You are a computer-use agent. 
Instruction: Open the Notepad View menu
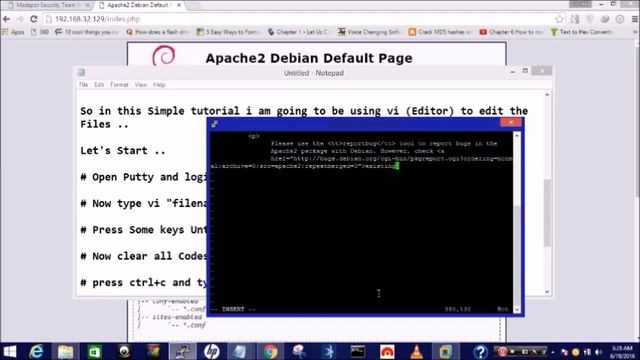(140, 84)
